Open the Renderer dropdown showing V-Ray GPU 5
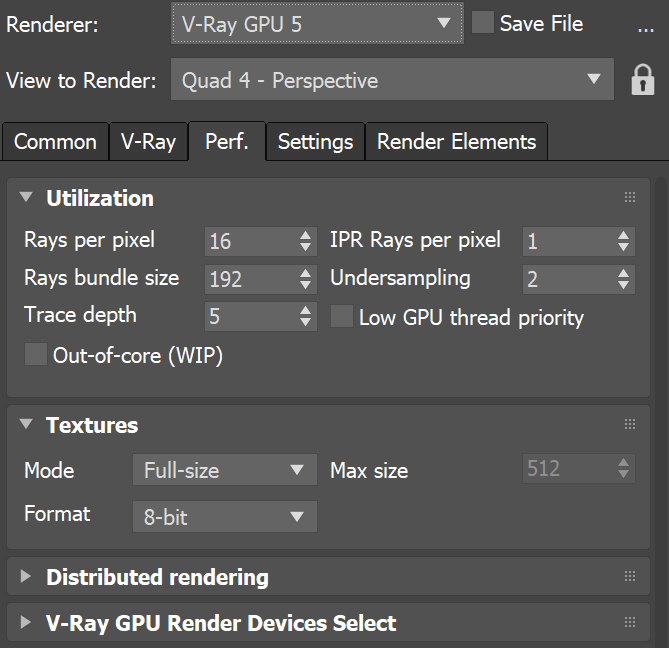669x648 pixels. point(316,24)
